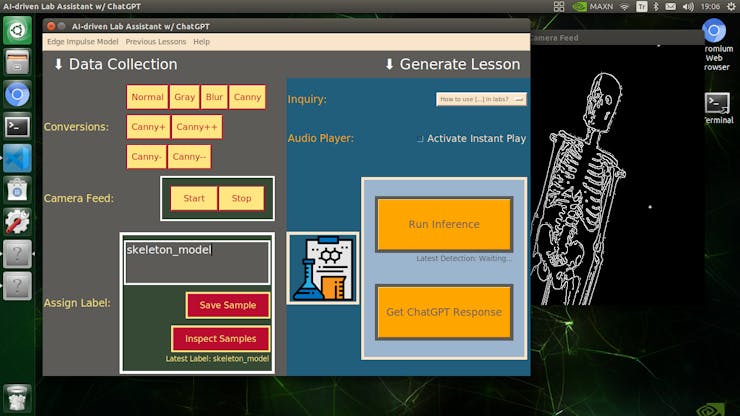Screen dimensions: 740x416
Task: Close the AI-driven Lab Assistant window
Action: pyautogui.click(x=51, y=26)
